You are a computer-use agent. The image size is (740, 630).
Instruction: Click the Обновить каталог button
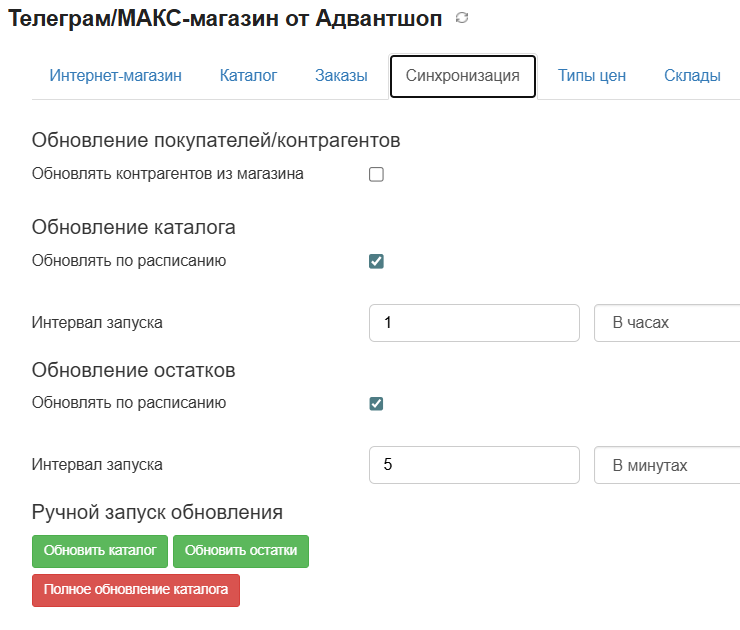point(100,551)
